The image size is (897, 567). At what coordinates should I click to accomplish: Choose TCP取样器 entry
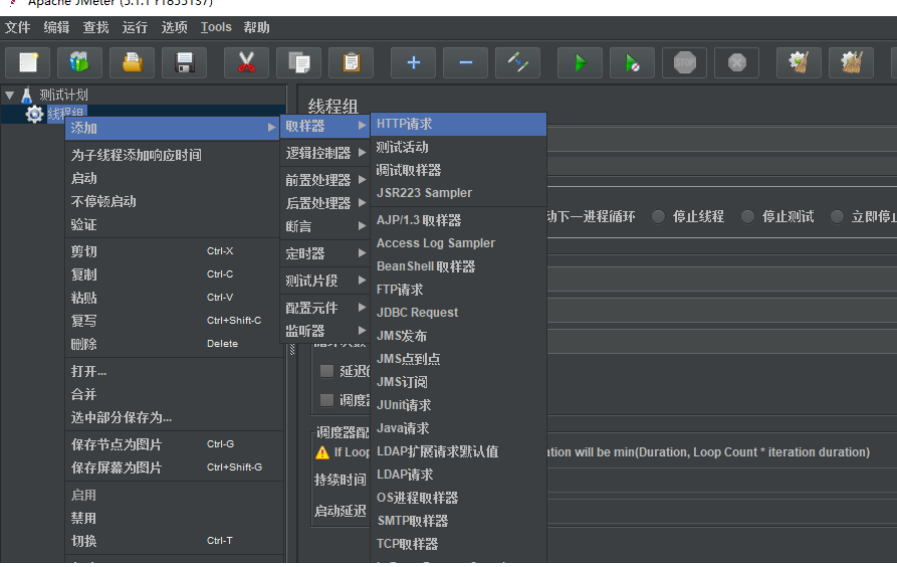click(x=459, y=544)
